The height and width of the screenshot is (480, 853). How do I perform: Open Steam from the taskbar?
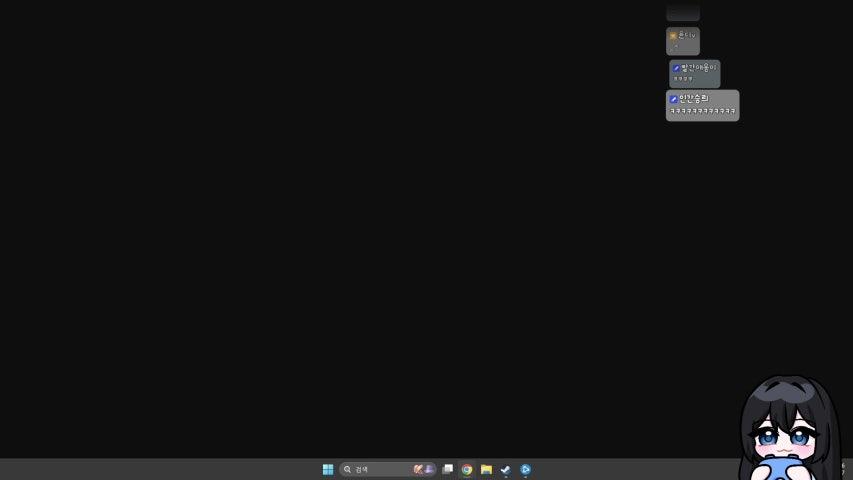[506, 469]
